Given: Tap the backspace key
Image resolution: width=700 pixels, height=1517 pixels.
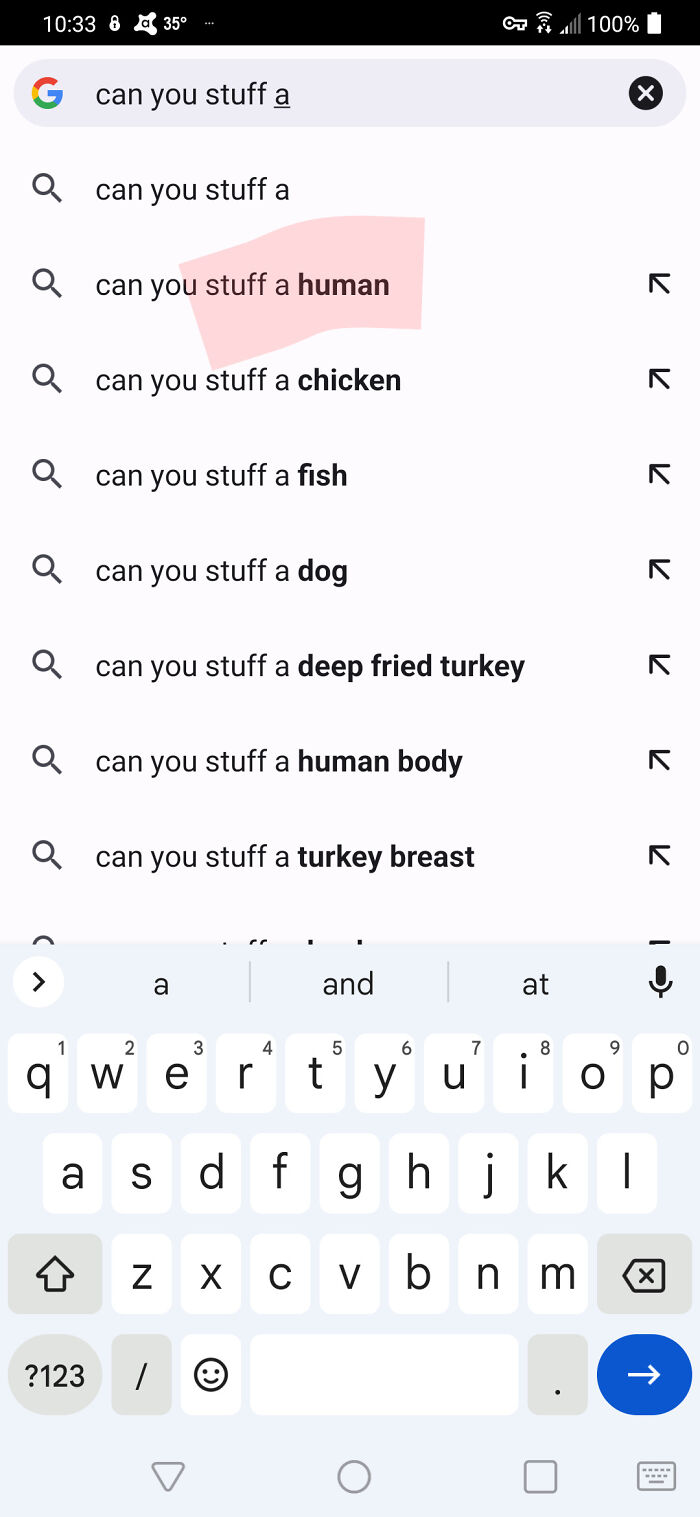Looking at the screenshot, I should [x=644, y=1274].
